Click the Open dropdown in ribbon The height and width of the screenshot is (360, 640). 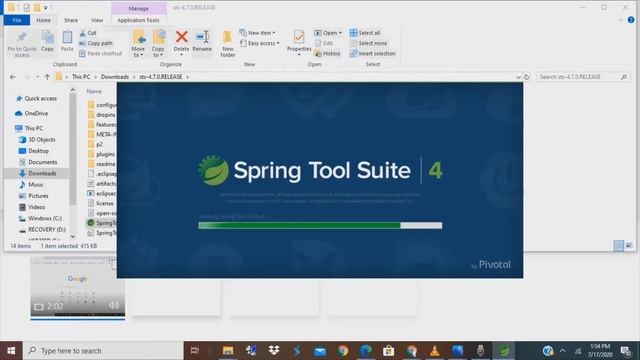(328, 33)
